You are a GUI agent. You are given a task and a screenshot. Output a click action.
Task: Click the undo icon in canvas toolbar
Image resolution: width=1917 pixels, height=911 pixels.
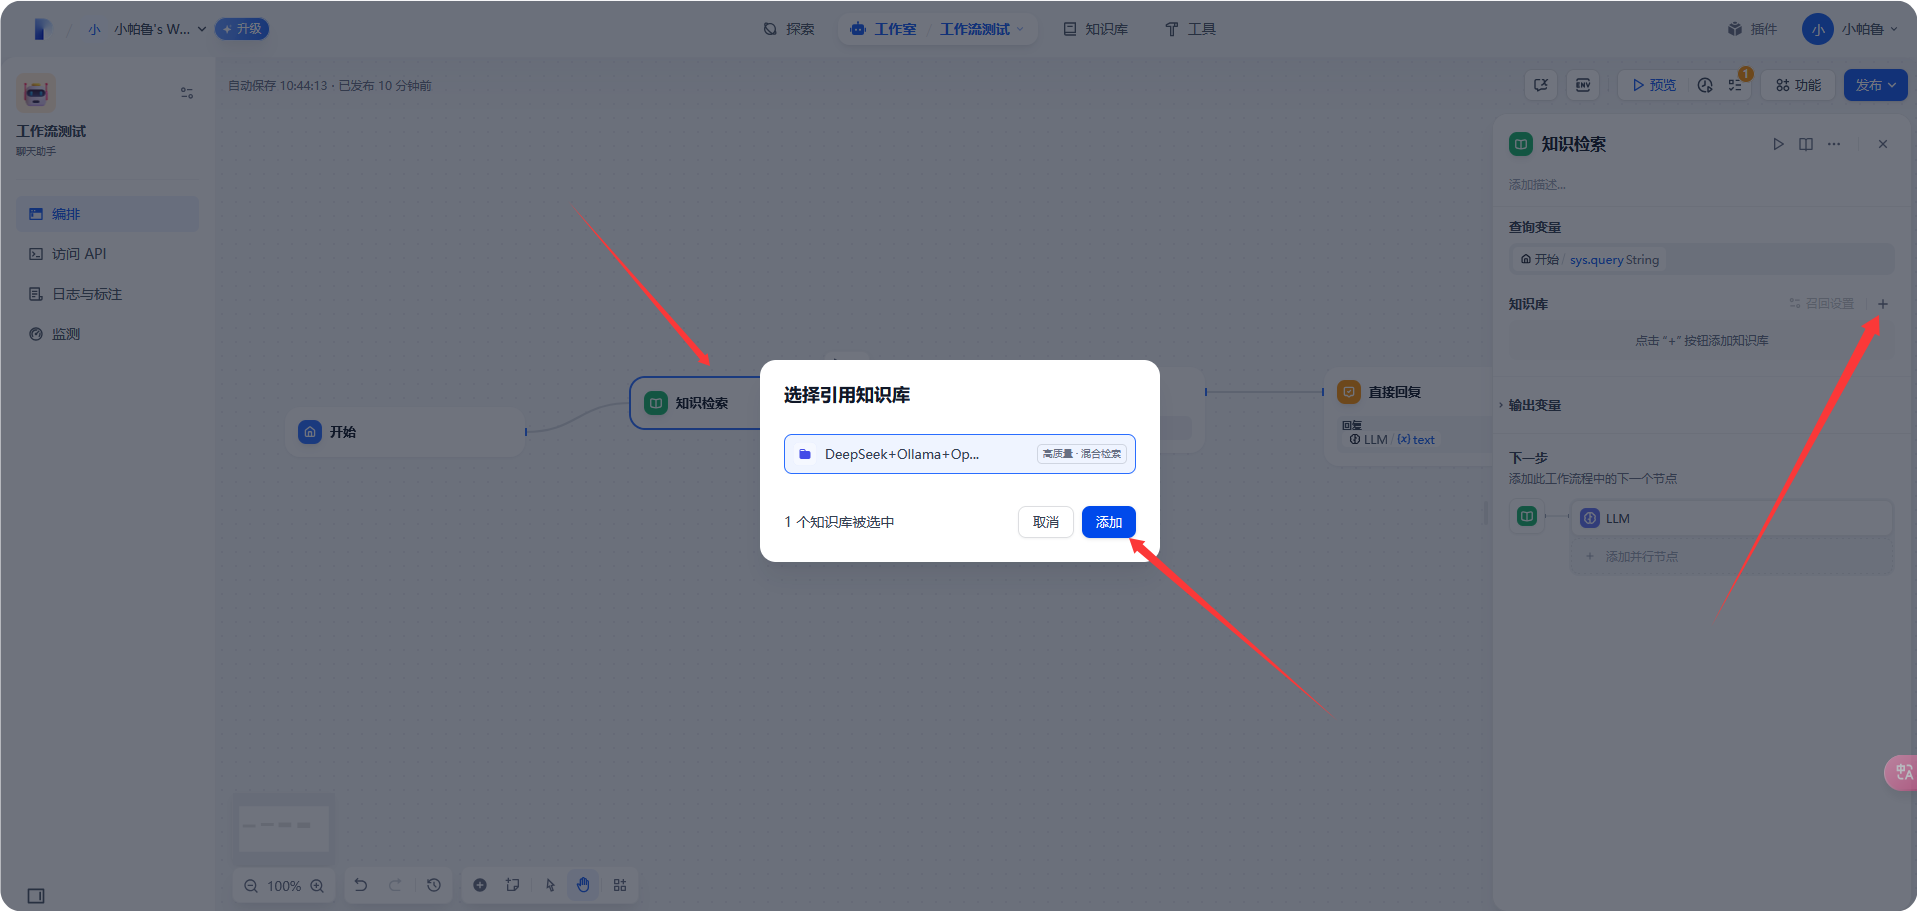tap(361, 885)
